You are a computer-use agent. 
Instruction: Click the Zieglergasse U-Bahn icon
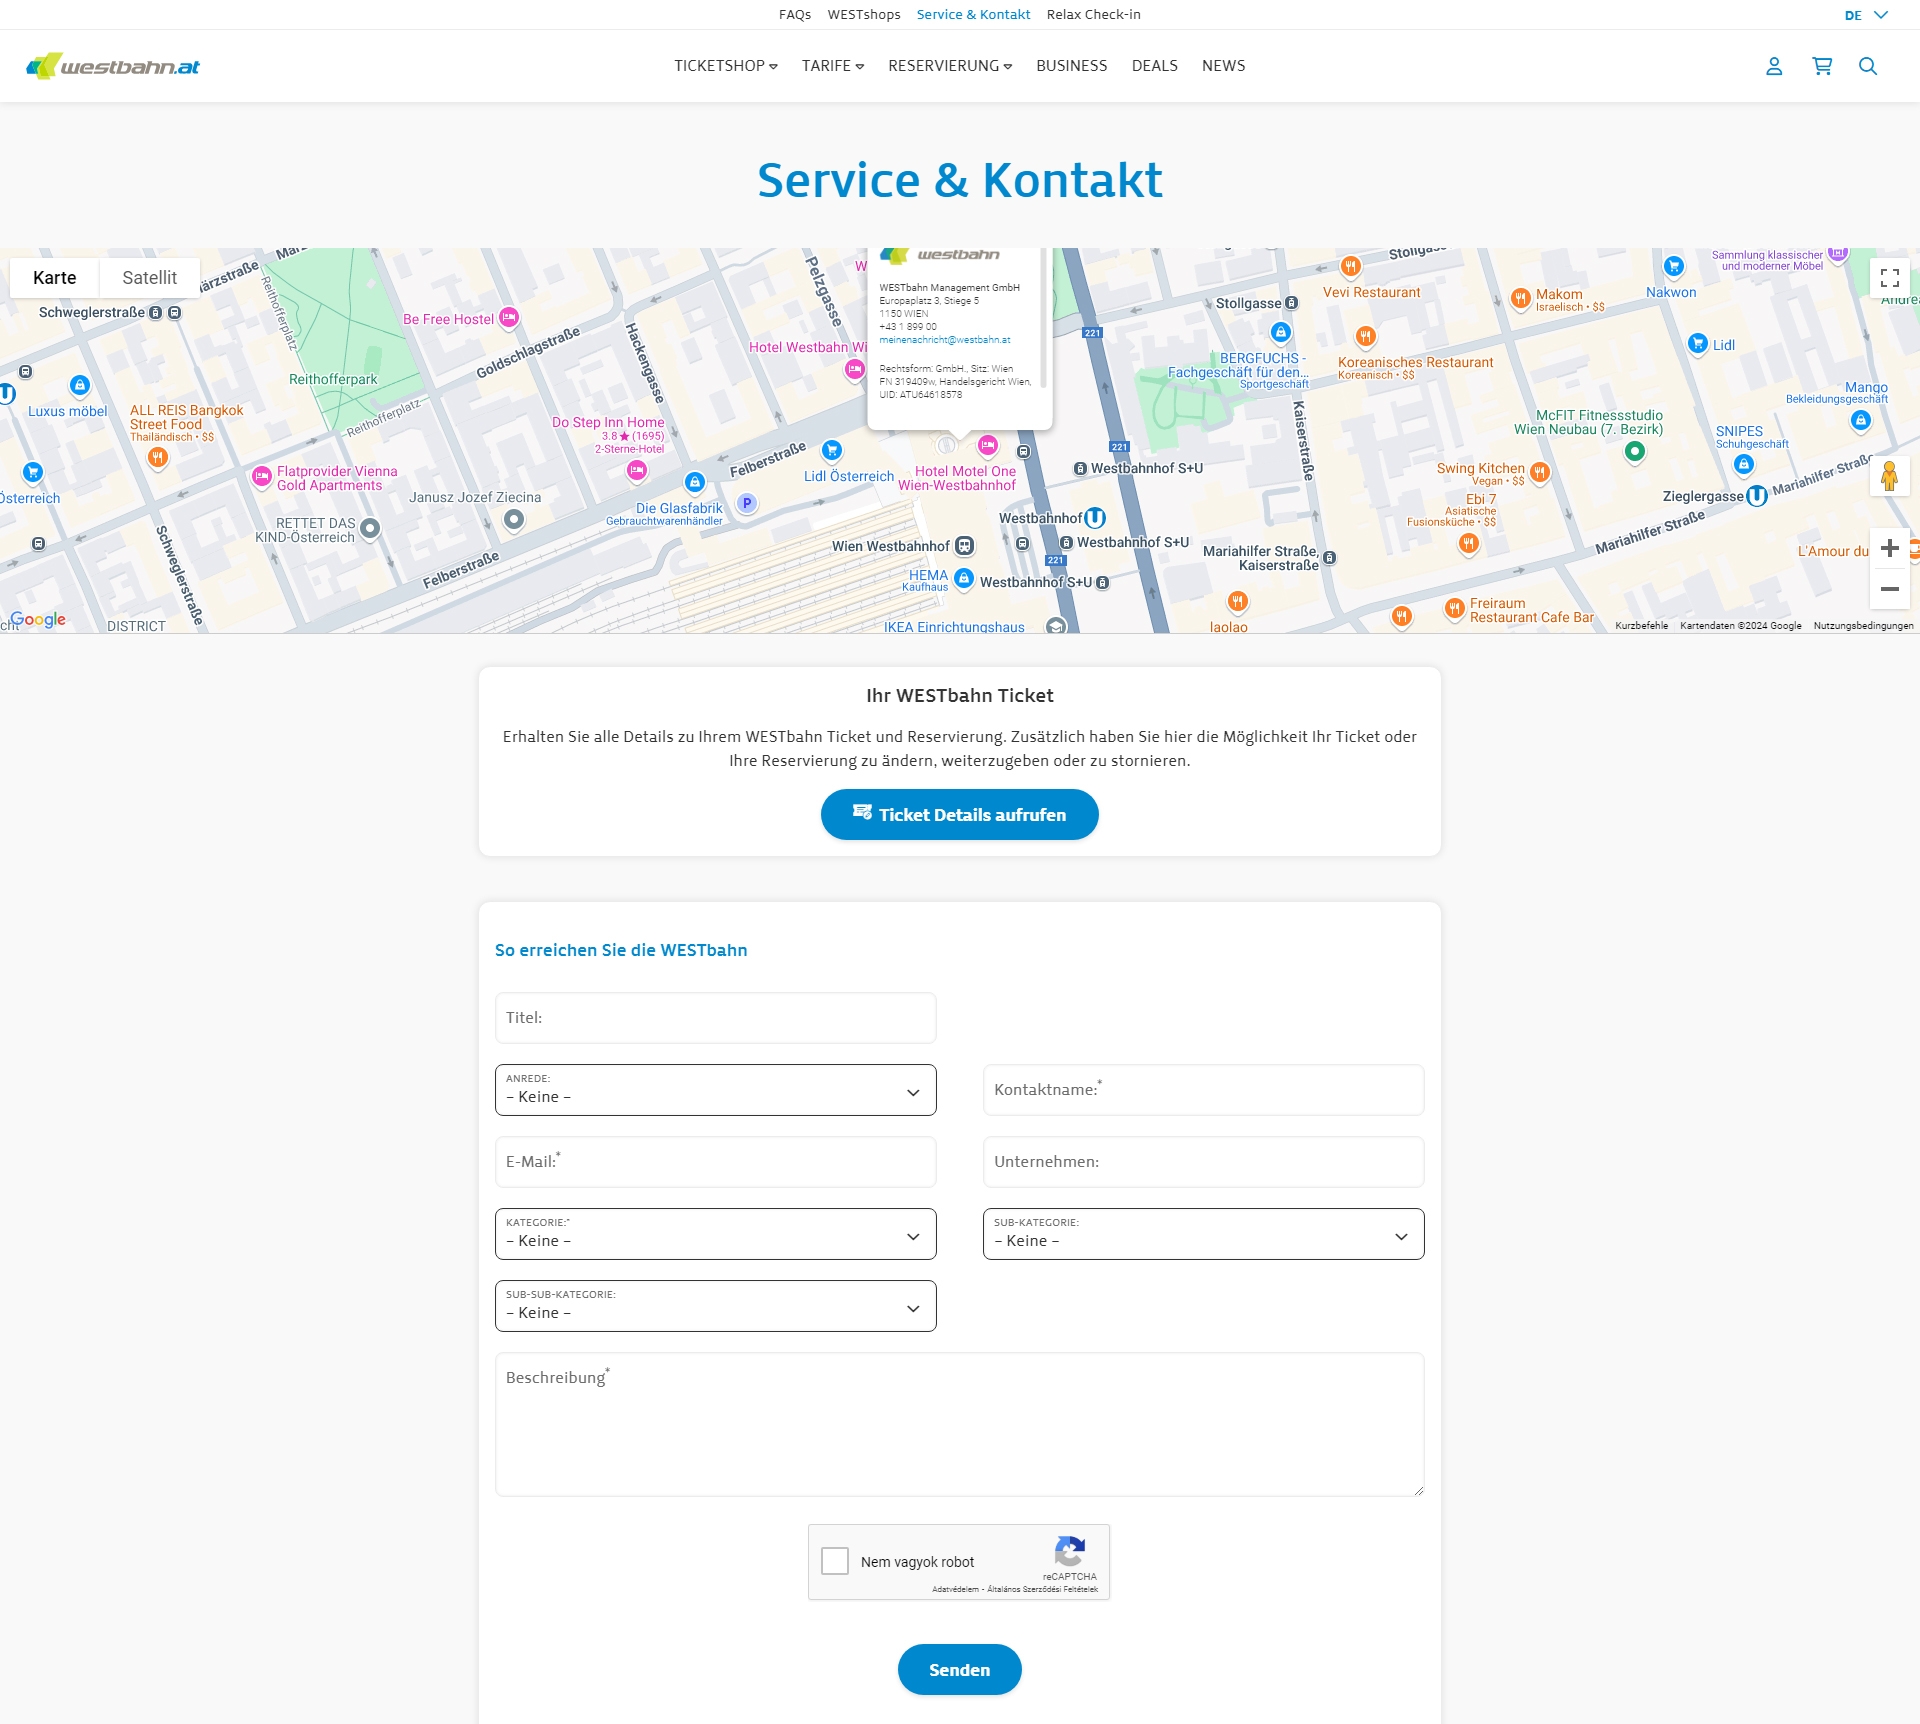(1757, 496)
